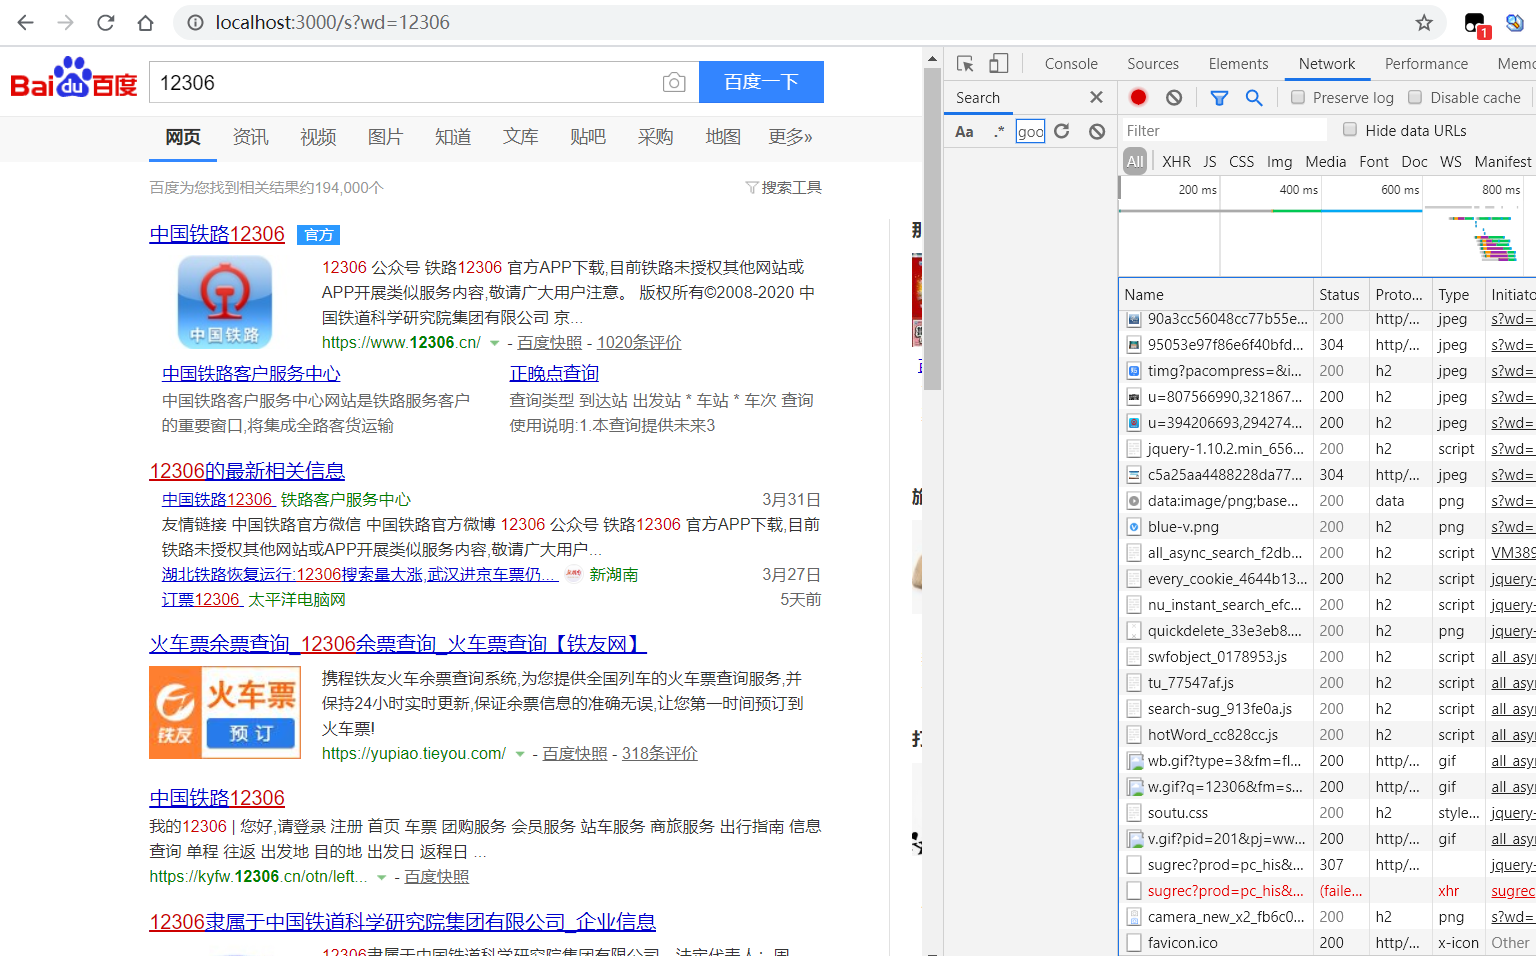
Task: Click the Baidu logo
Action: [x=73, y=78]
